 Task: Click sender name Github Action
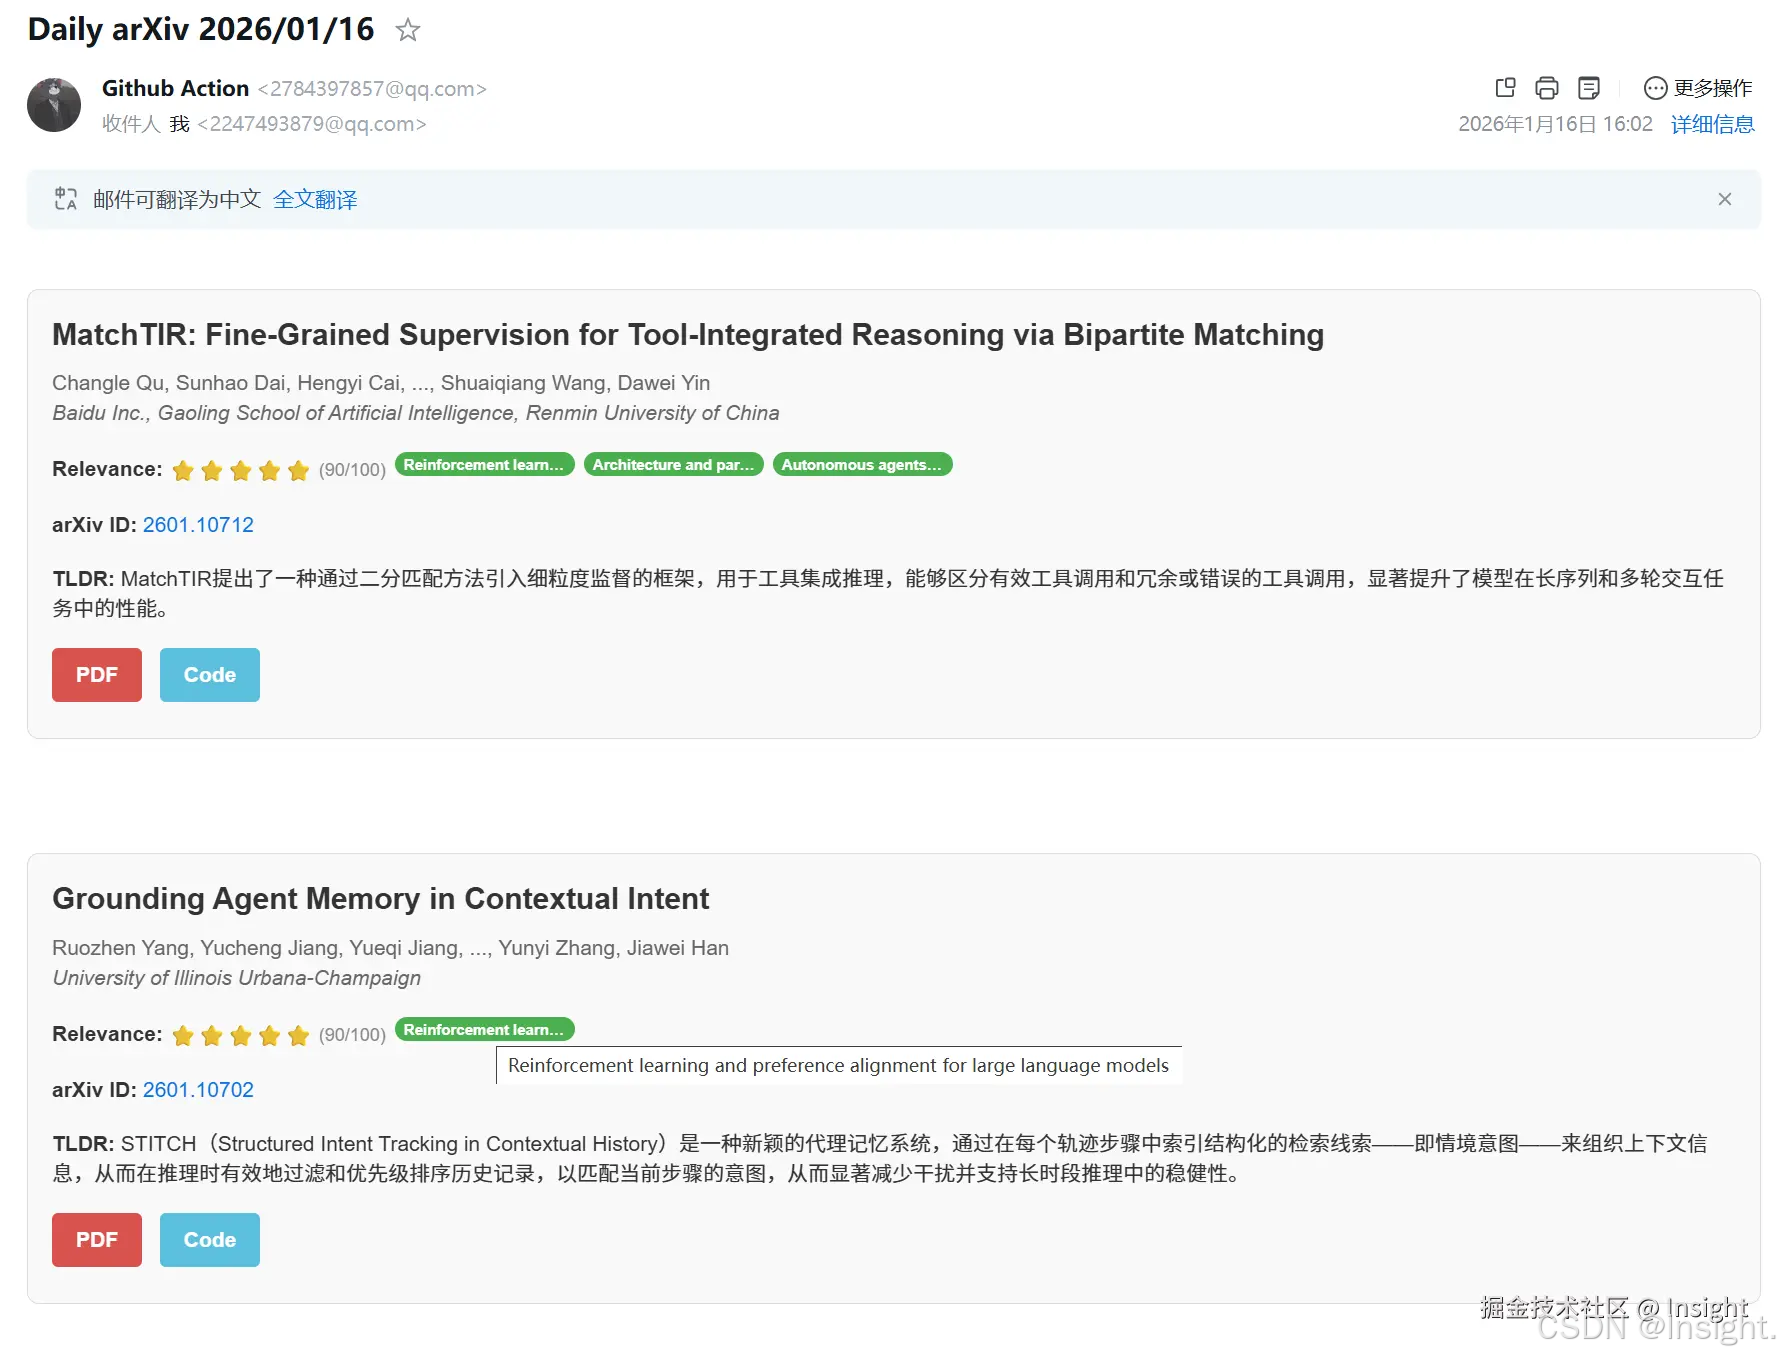(175, 88)
